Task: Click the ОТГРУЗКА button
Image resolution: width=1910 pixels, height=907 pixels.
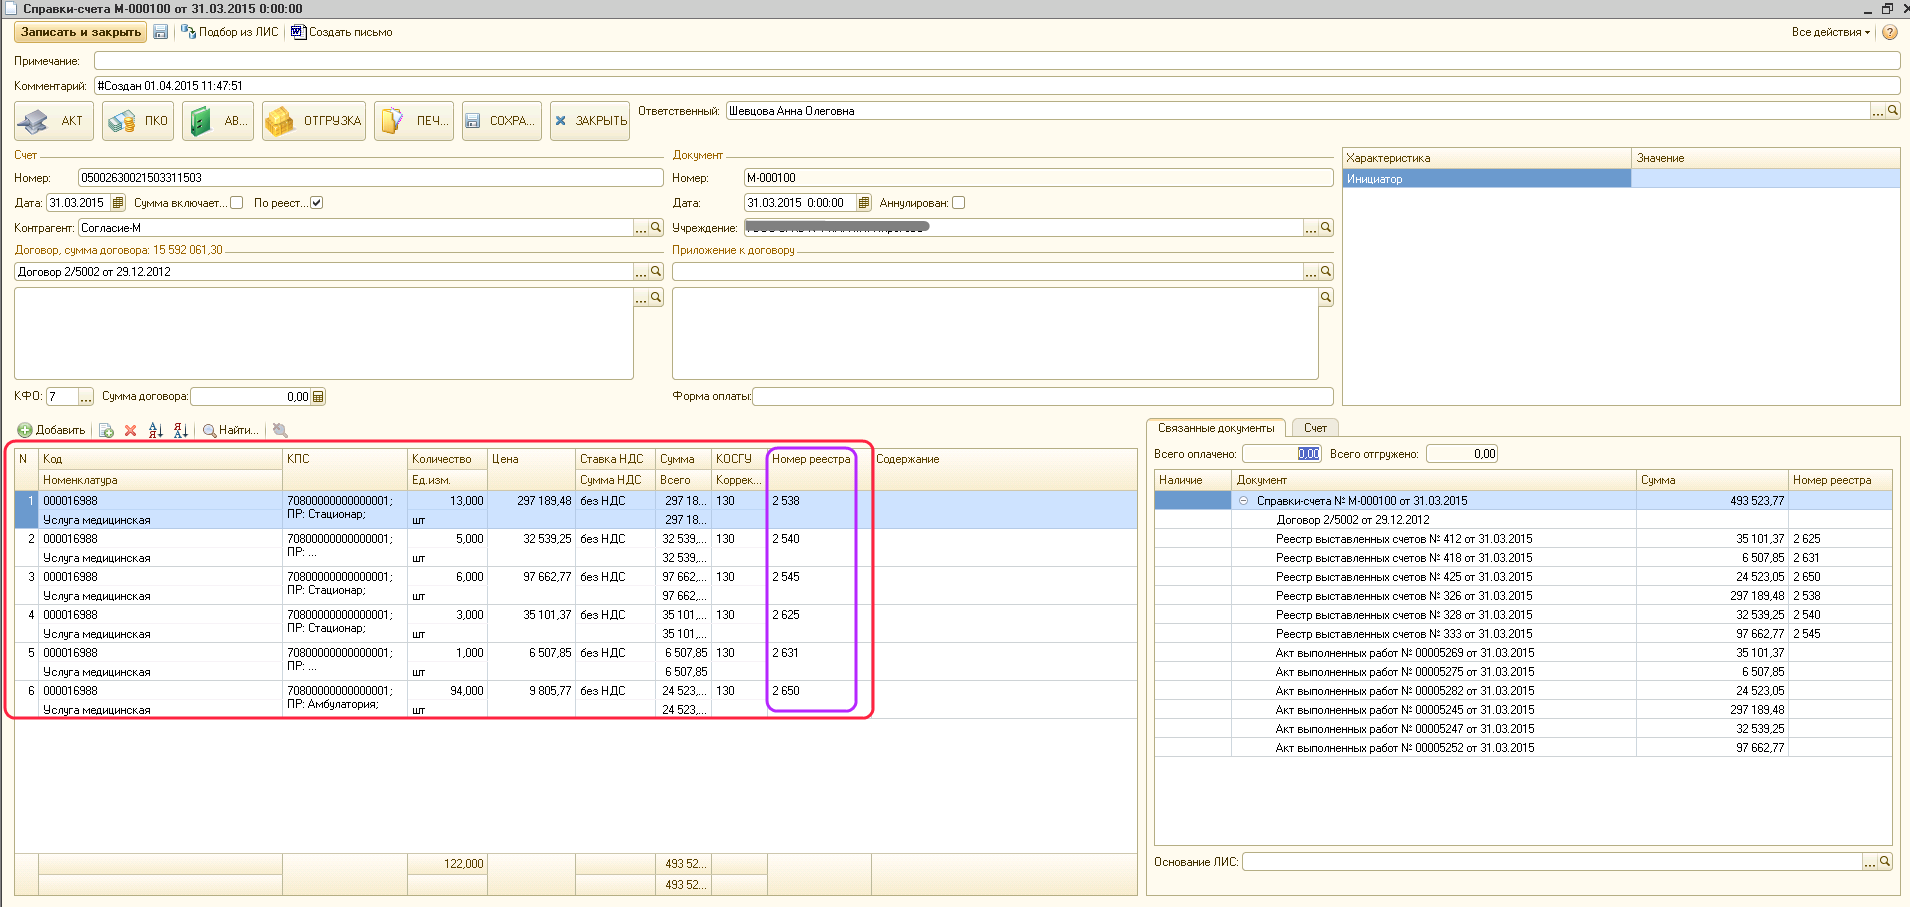Action: 314,121
